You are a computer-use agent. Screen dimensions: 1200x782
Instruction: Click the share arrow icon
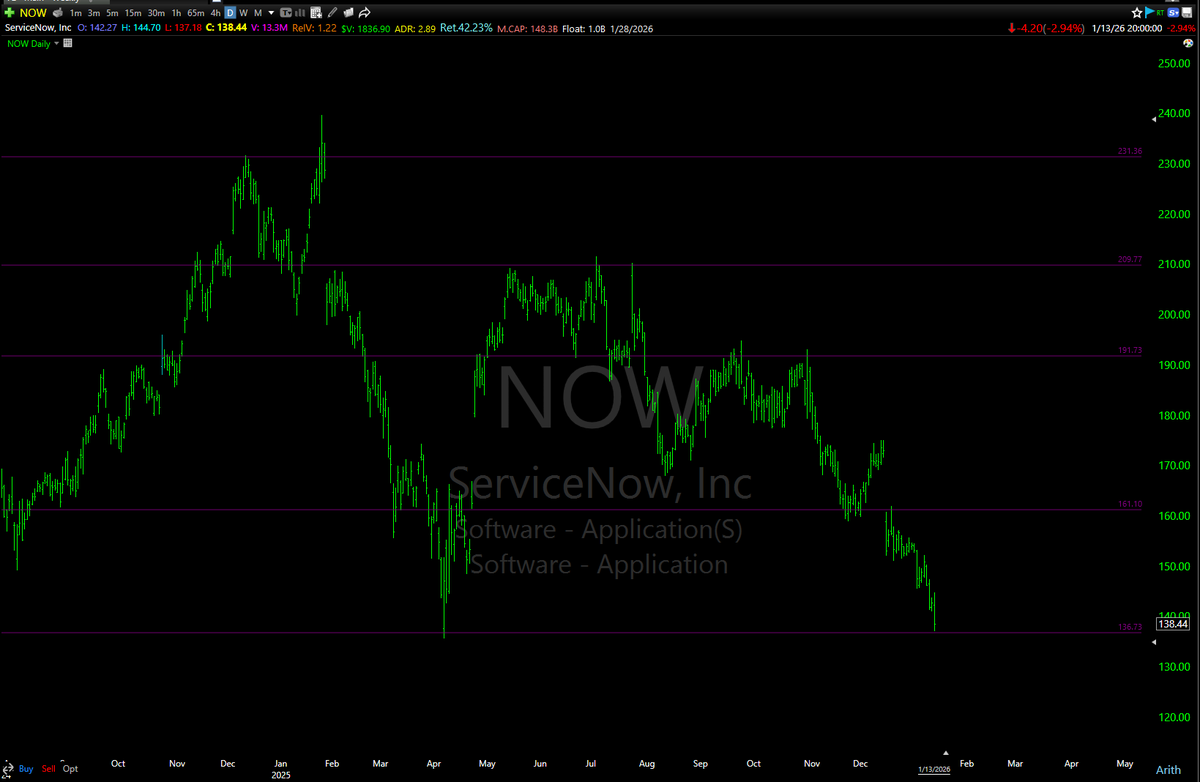pyautogui.click(x=364, y=13)
